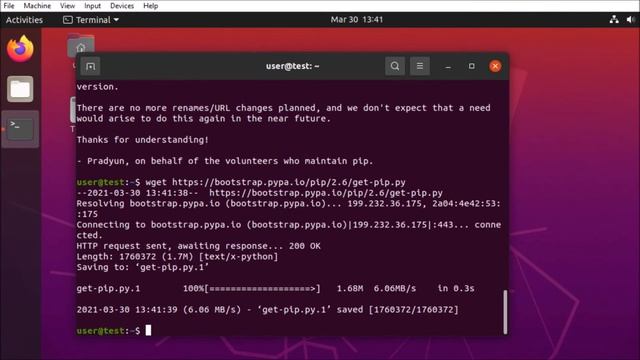The width and height of the screenshot is (640, 360).
Task: Select the Terminal dock icon
Action: [x=20, y=129]
